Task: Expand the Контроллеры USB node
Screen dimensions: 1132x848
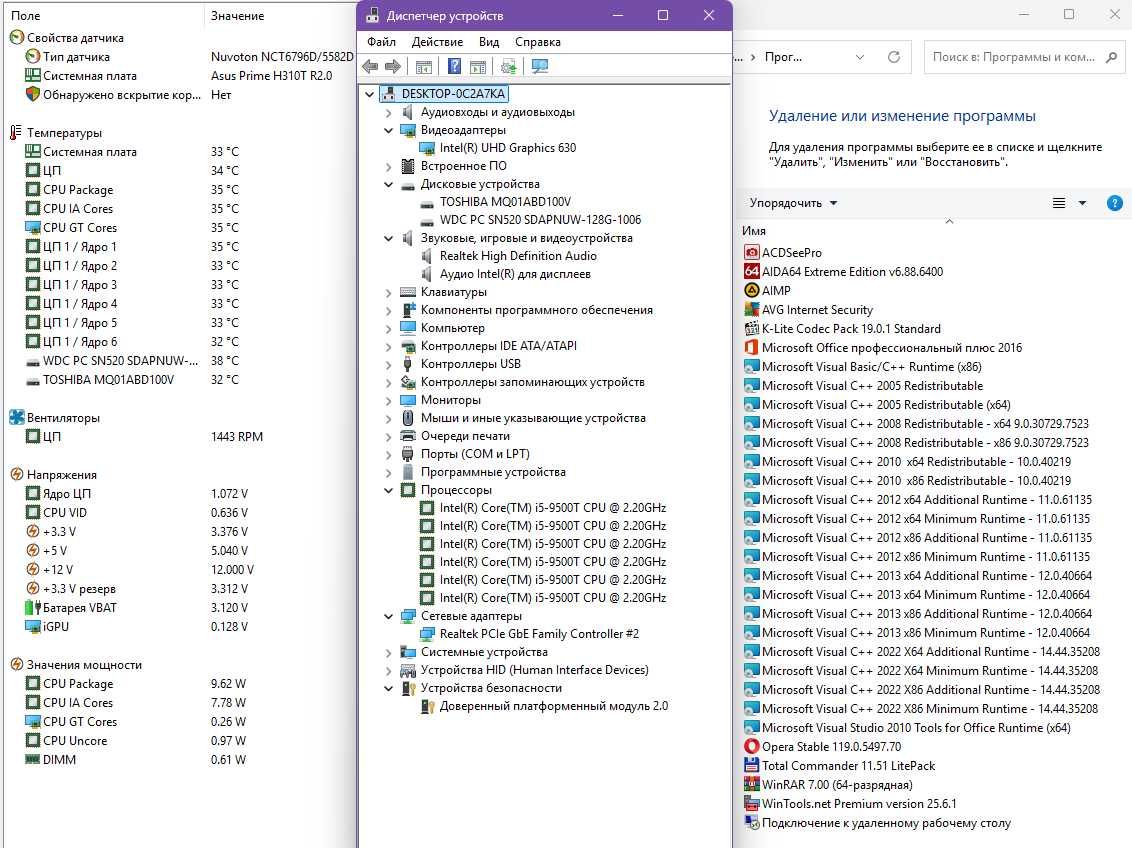Action: click(388, 364)
